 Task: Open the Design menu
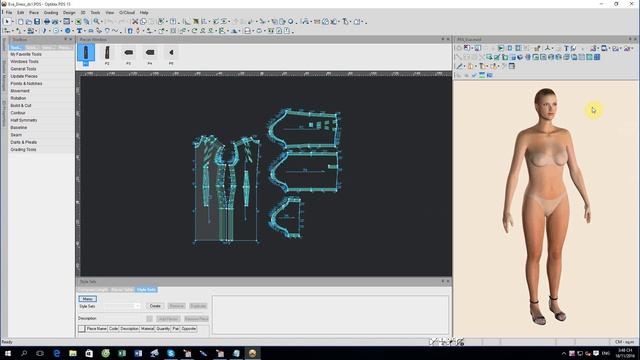point(69,13)
